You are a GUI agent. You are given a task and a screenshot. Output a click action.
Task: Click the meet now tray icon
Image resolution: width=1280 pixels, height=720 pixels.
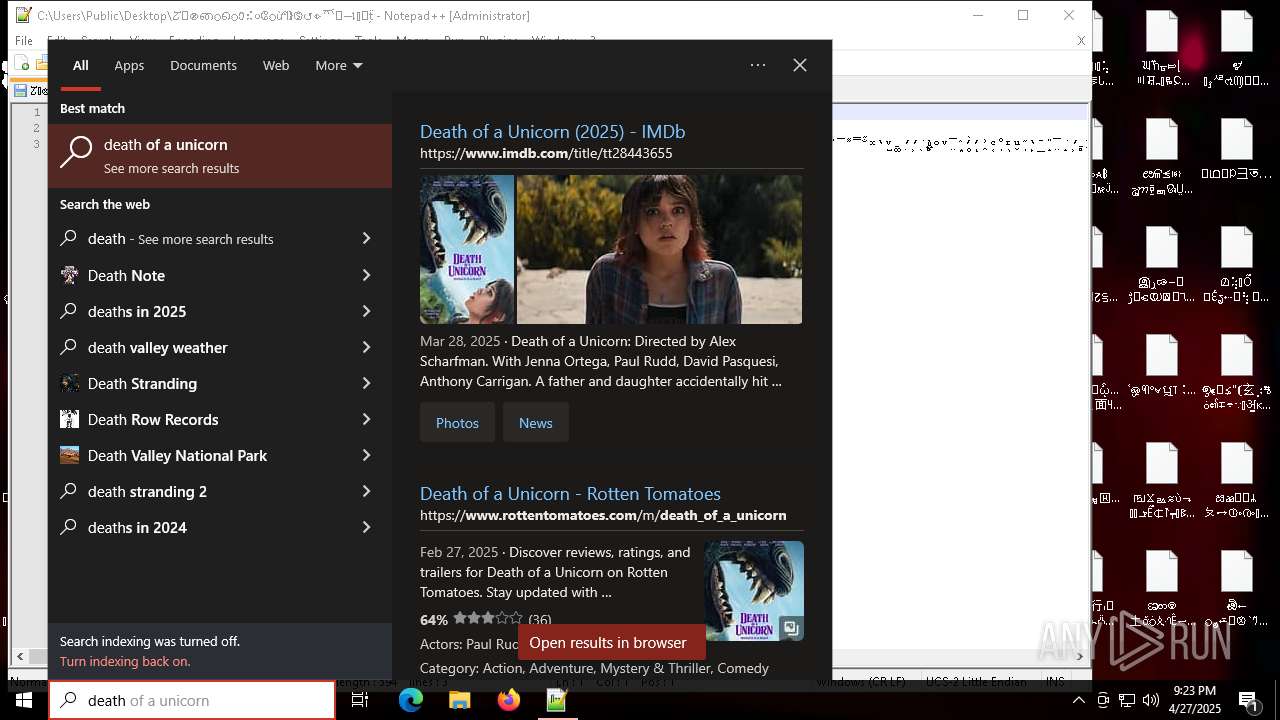tap(1103, 700)
